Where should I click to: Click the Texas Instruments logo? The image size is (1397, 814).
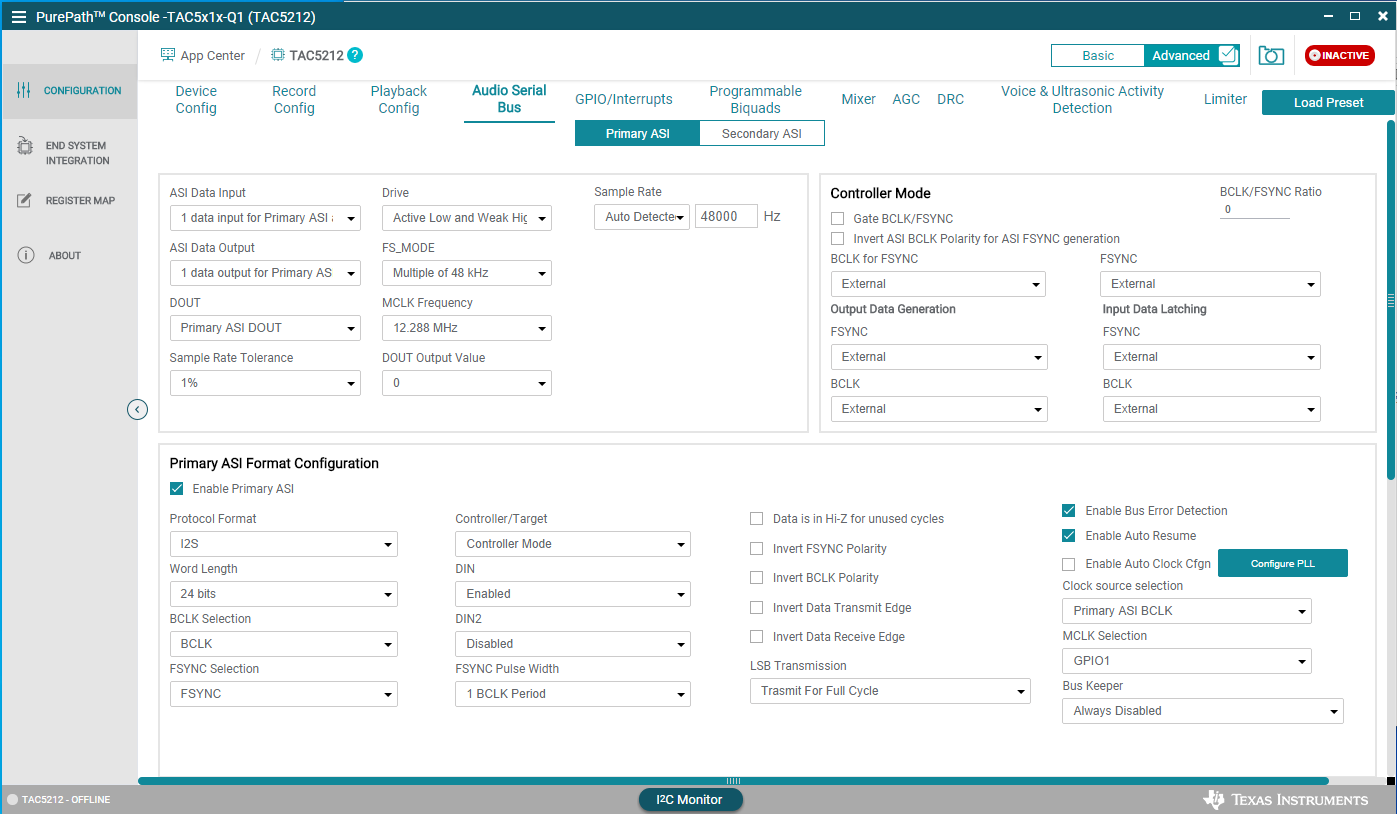point(1286,800)
